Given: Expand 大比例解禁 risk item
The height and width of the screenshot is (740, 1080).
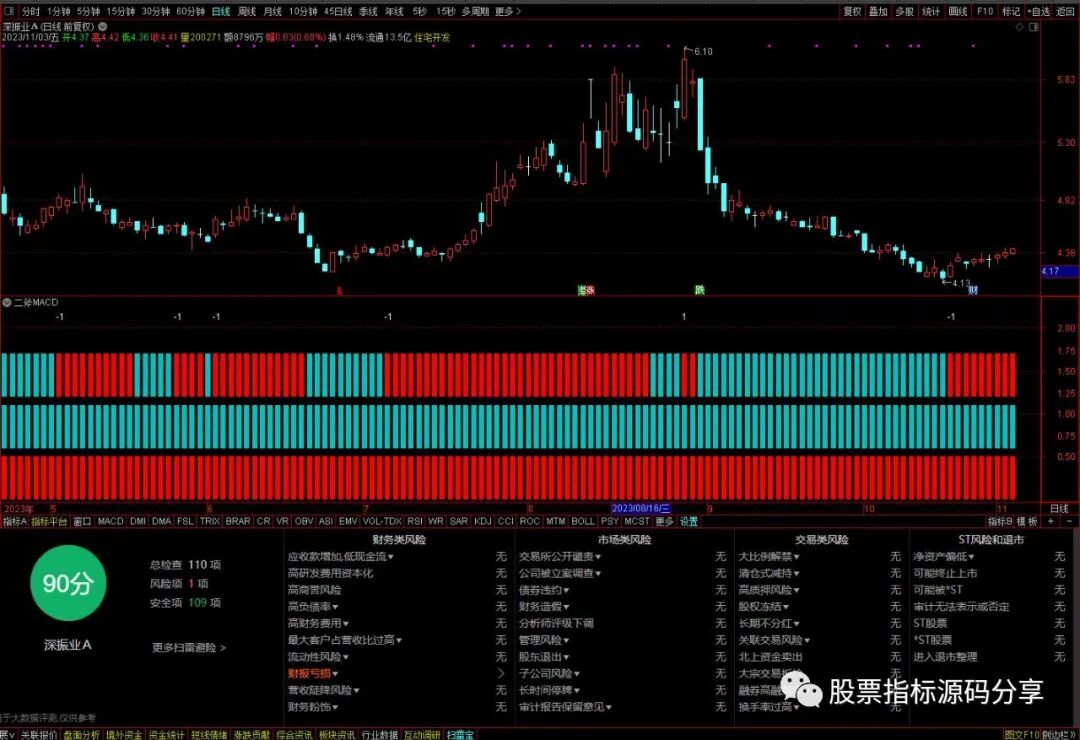Looking at the screenshot, I should tap(769, 556).
